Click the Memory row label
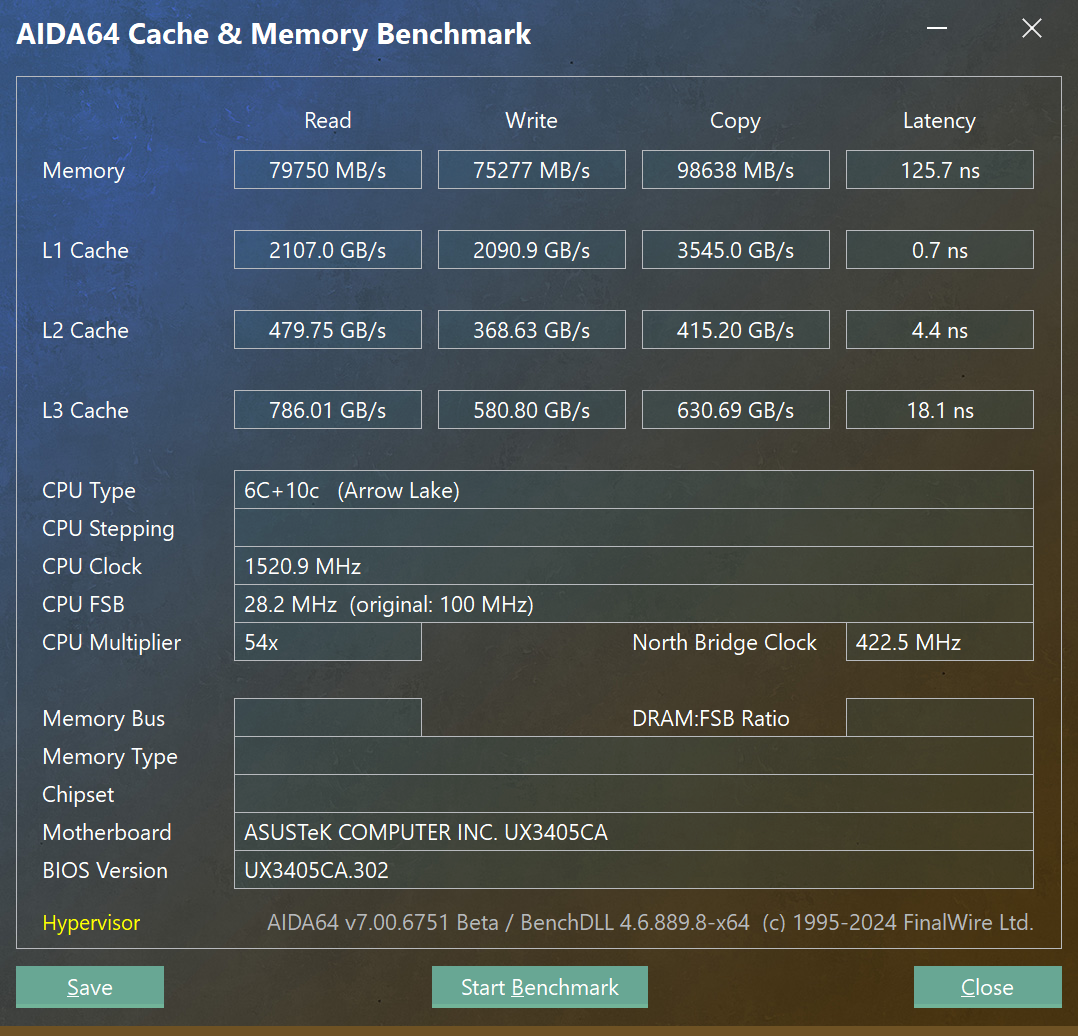The height and width of the screenshot is (1036, 1078). pos(84,170)
